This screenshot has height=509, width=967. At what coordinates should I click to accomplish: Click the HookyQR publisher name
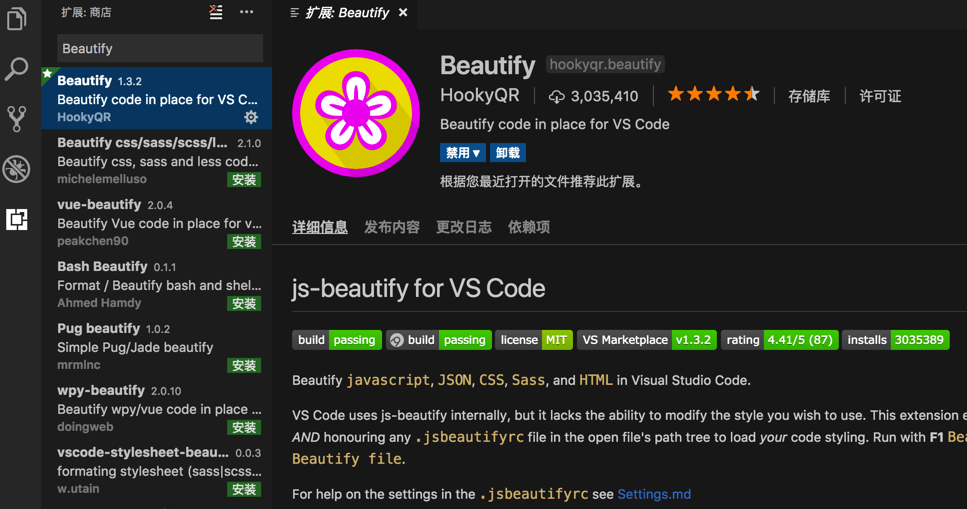click(x=479, y=95)
